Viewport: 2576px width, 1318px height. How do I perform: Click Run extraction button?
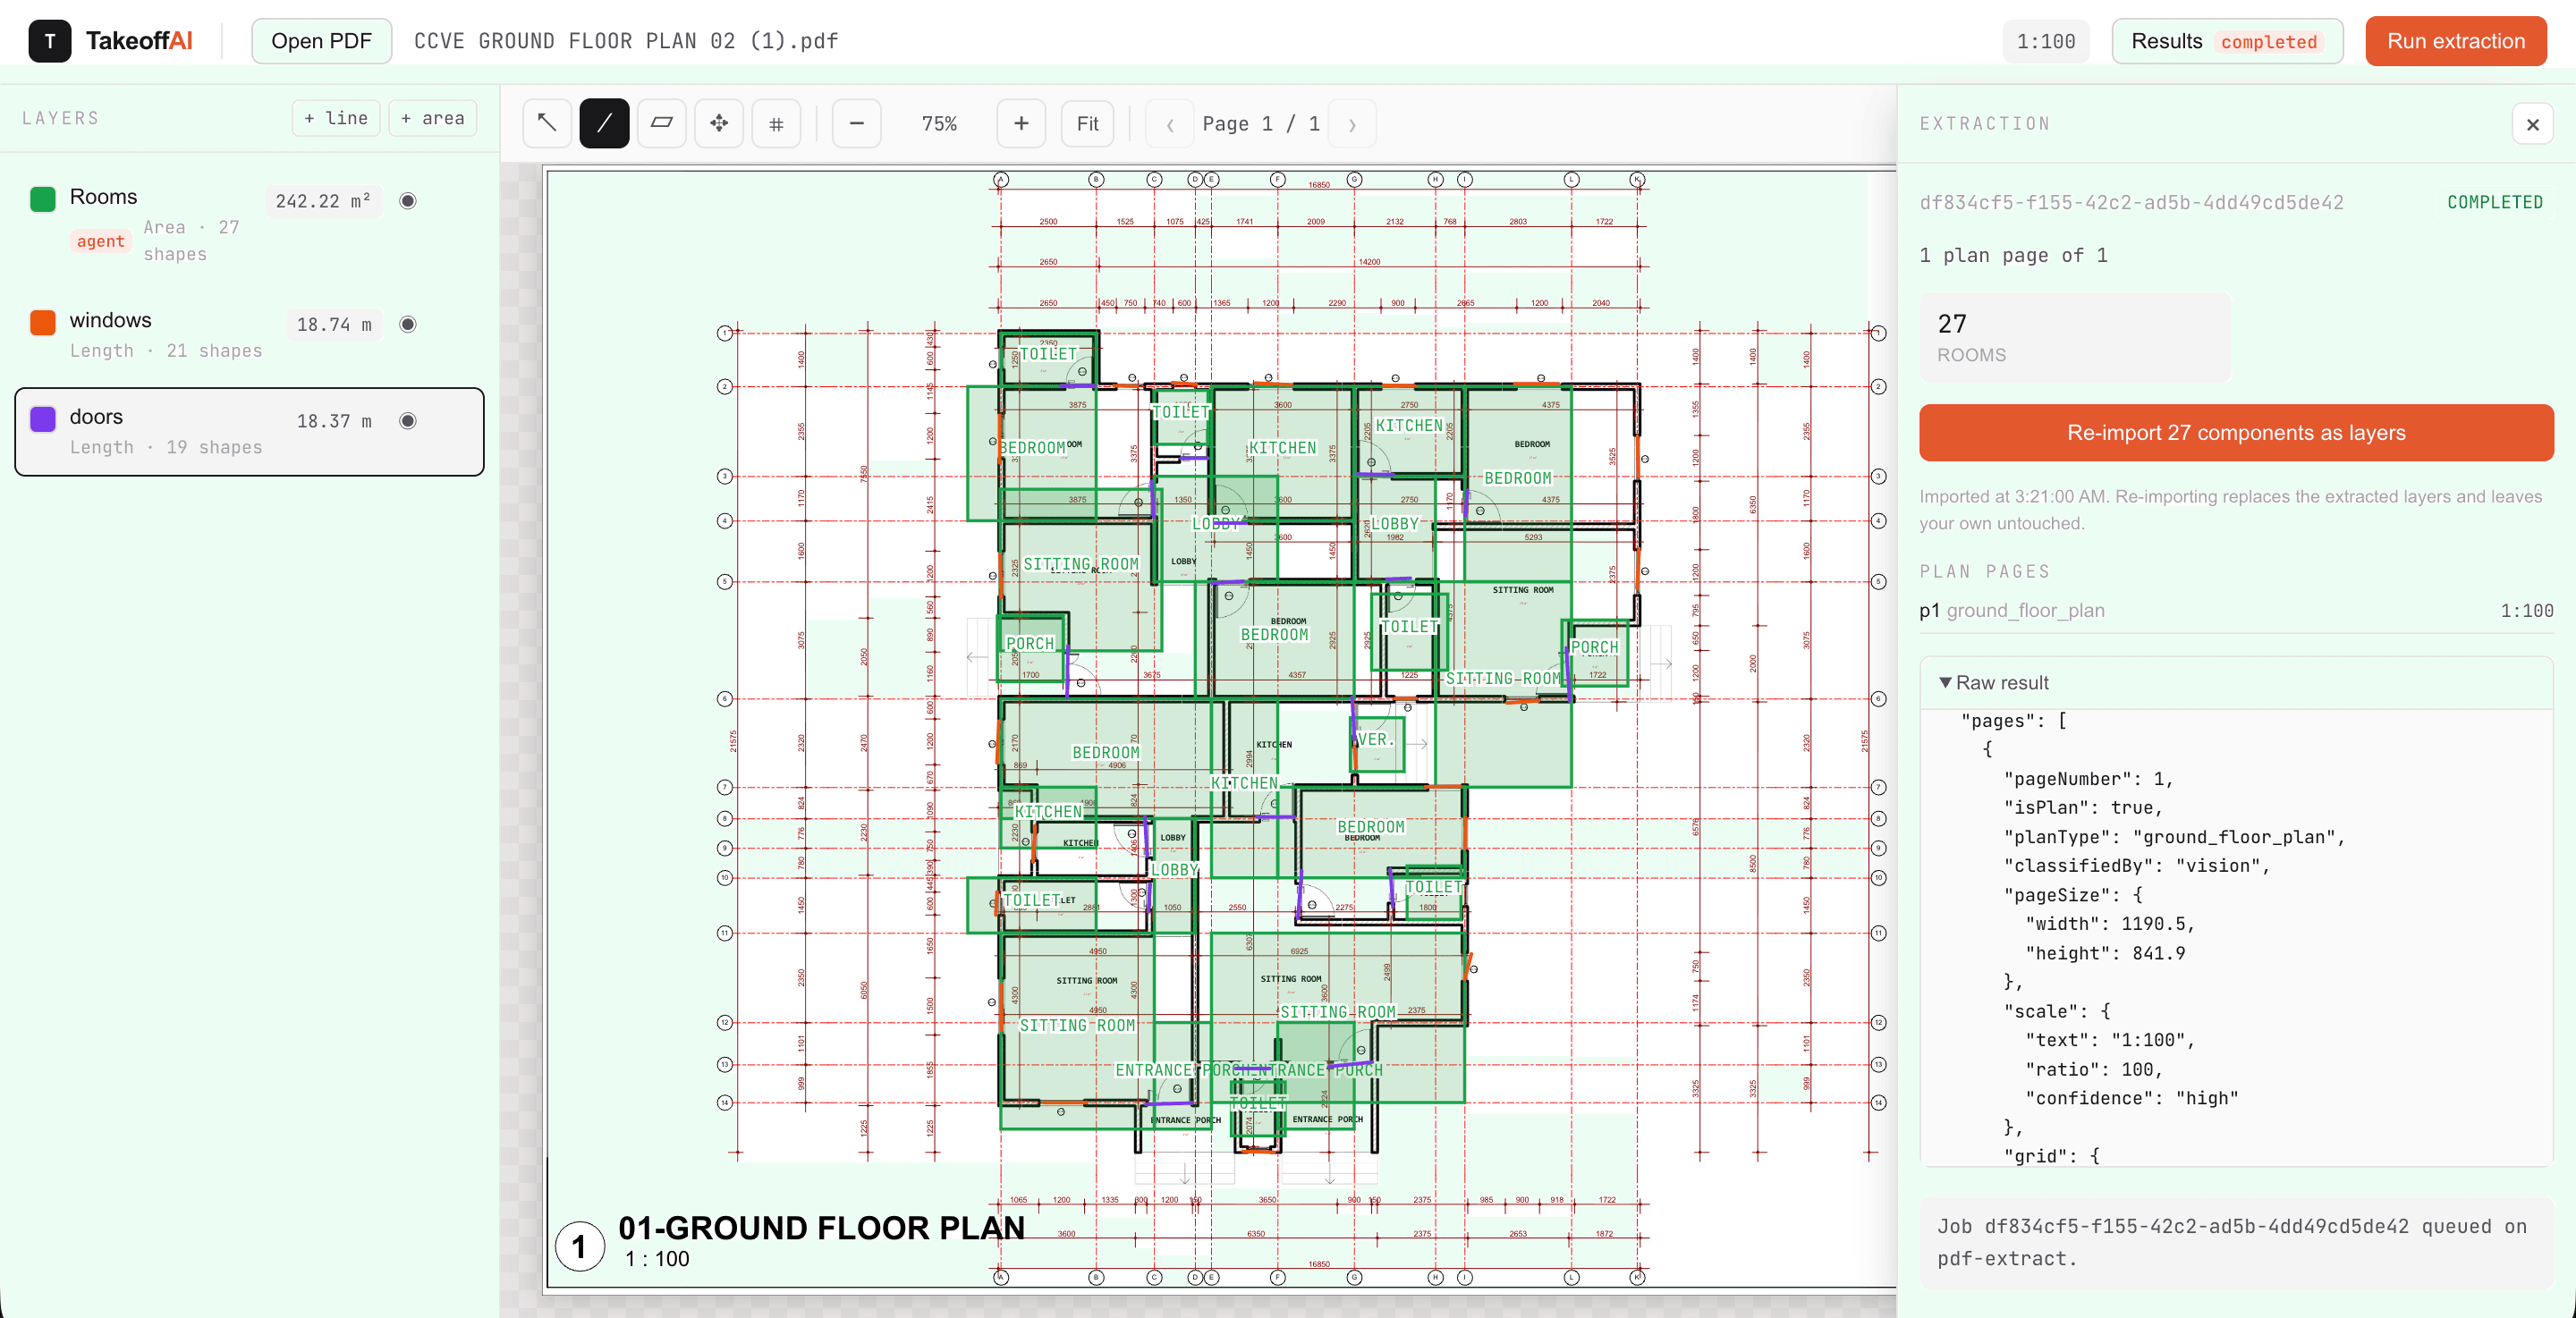(x=2455, y=41)
